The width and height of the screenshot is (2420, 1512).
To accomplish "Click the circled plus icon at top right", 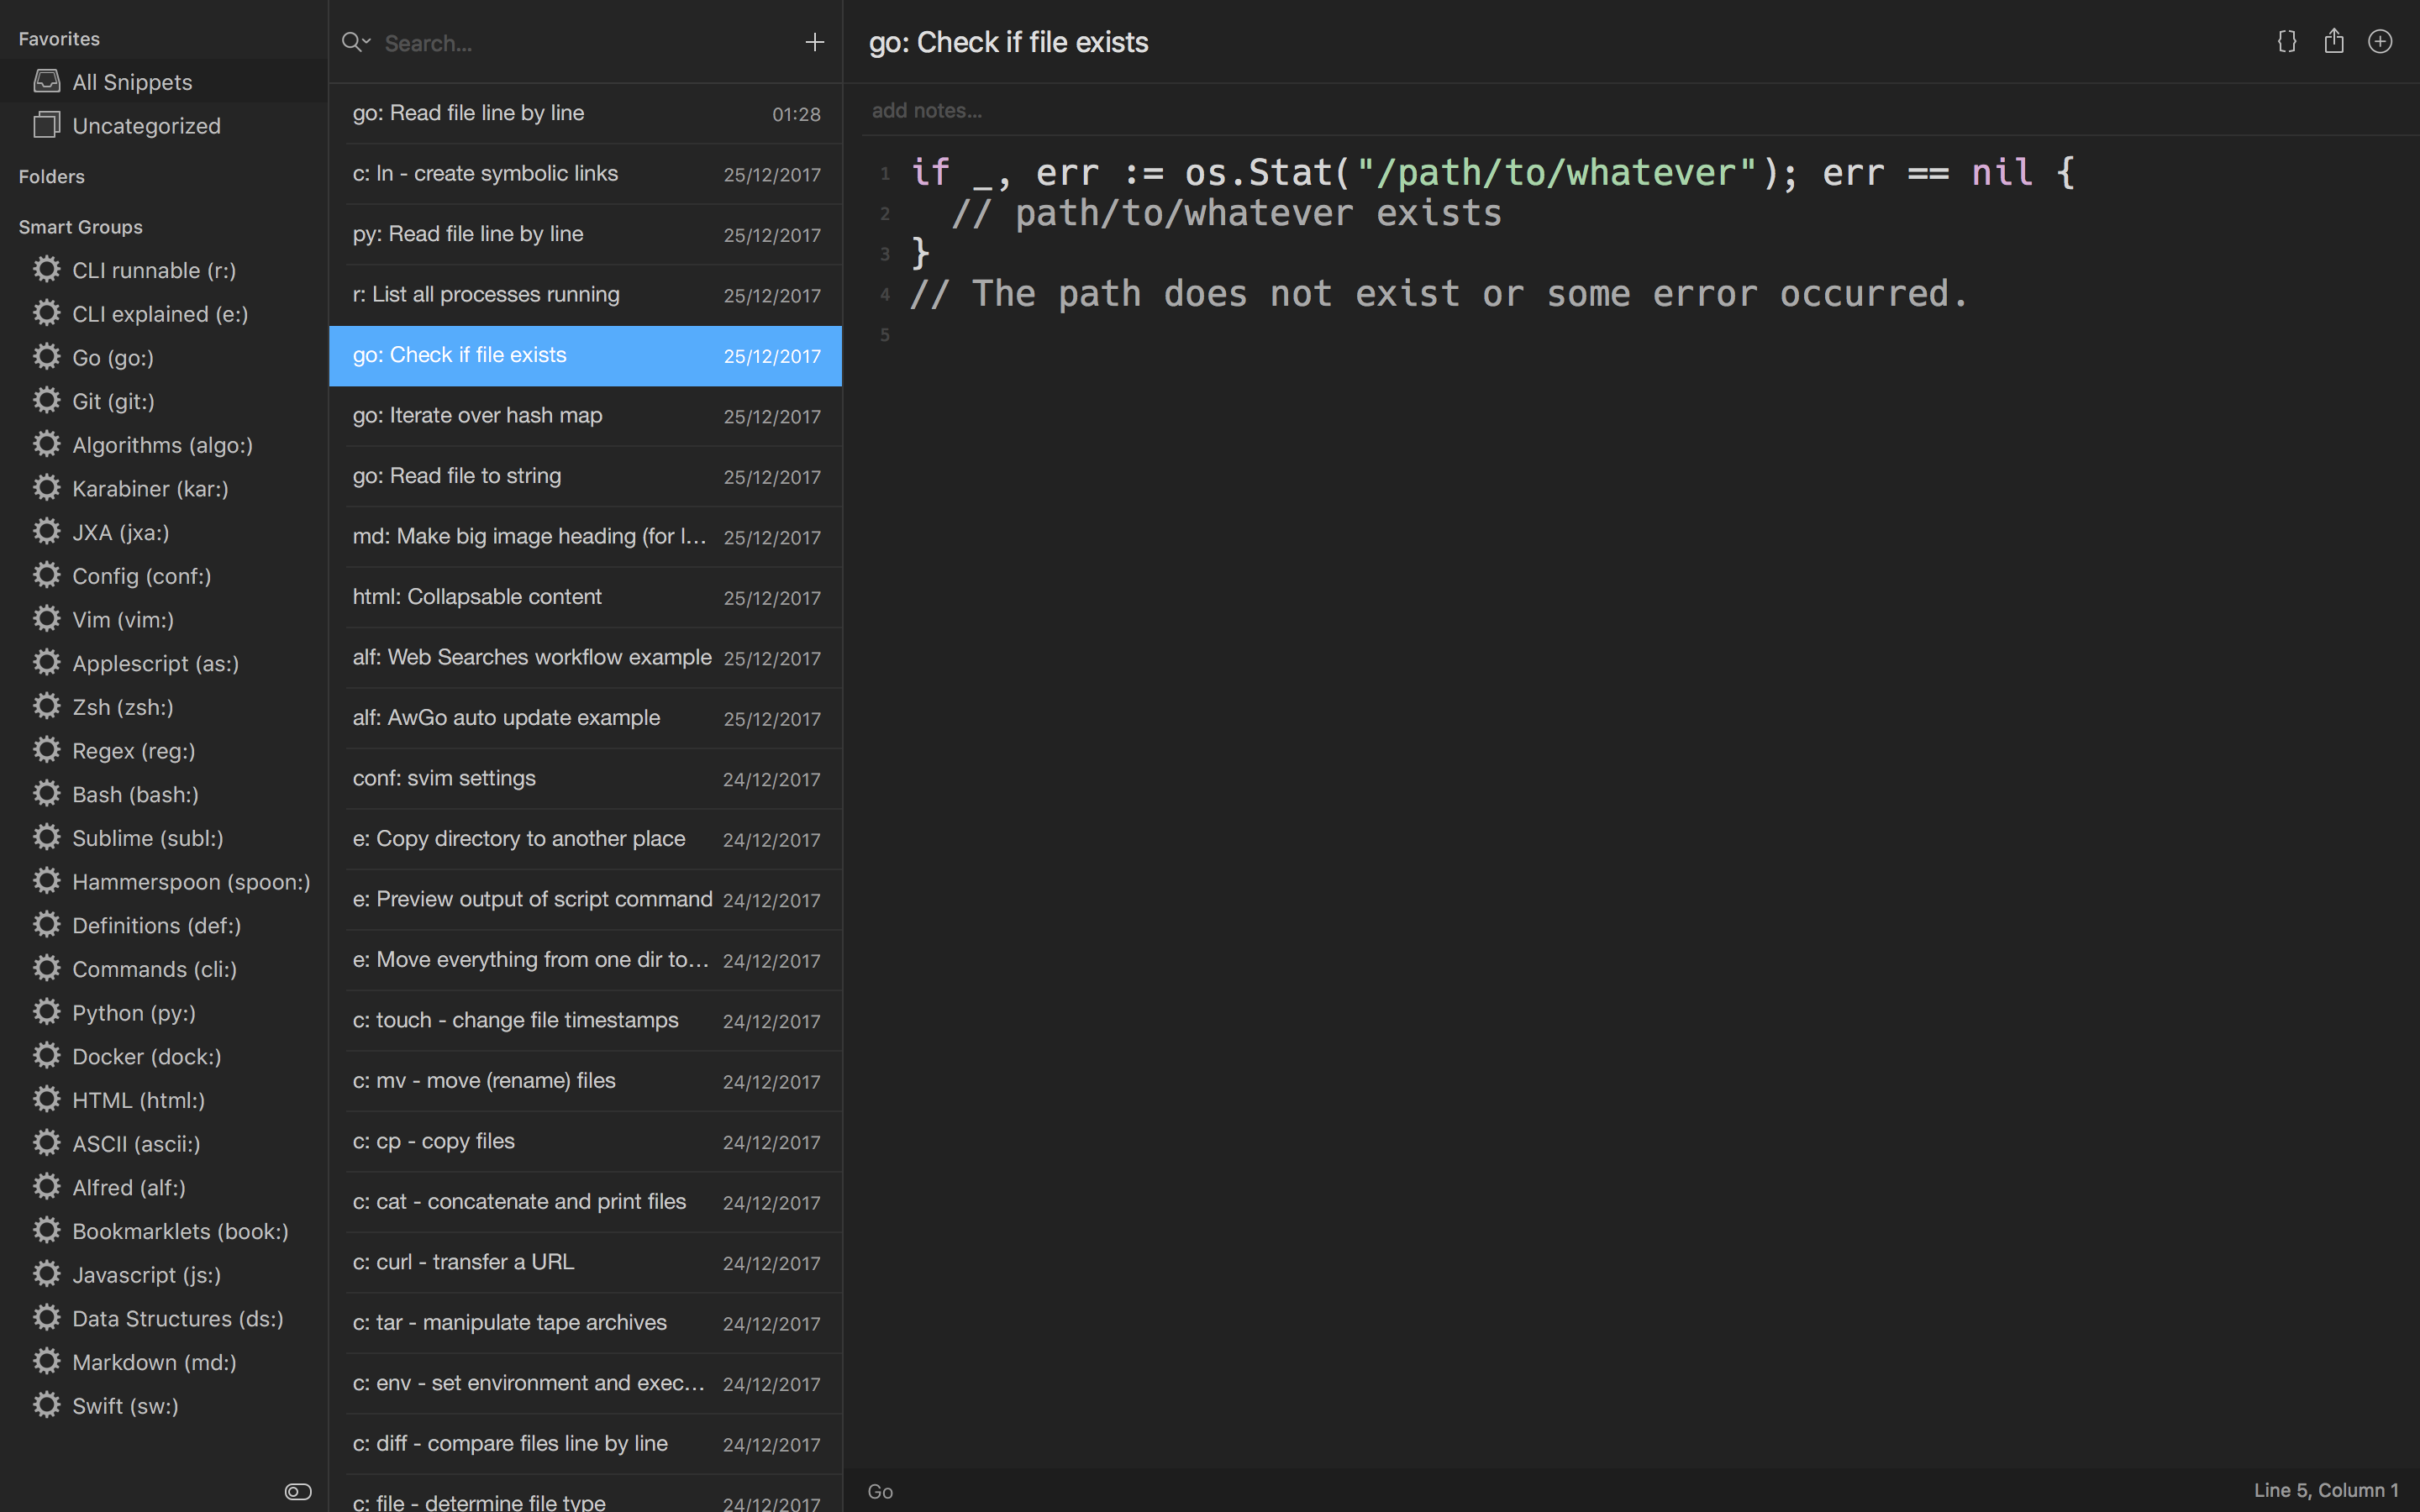I will [2380, 41].
